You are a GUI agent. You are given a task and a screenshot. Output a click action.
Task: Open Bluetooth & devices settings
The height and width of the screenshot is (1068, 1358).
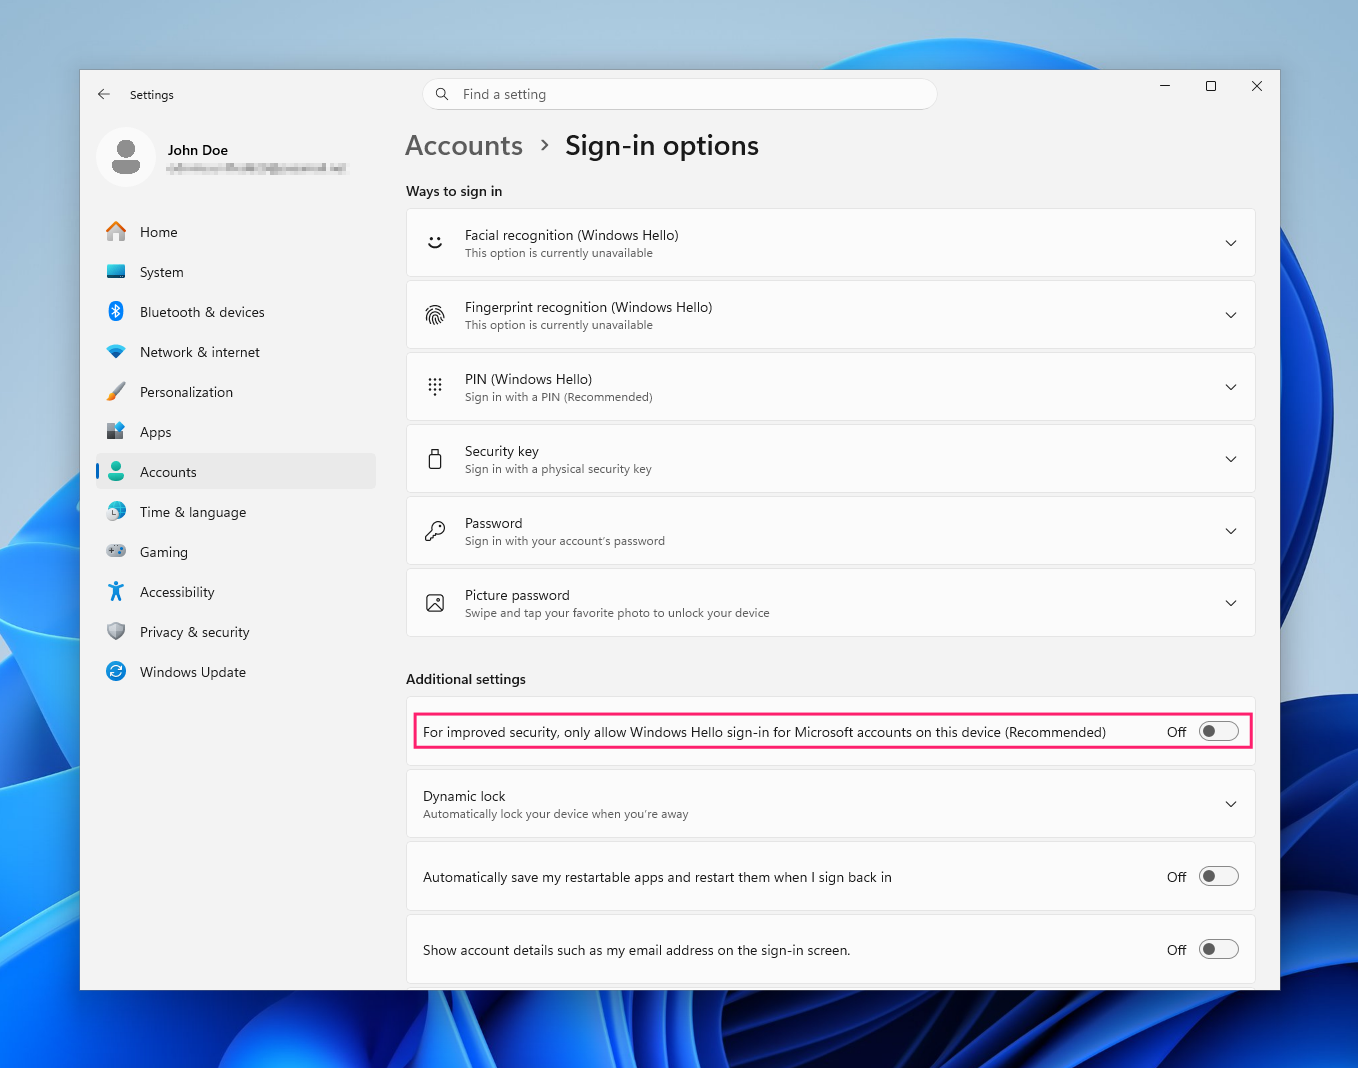click(x=236, y=312)
